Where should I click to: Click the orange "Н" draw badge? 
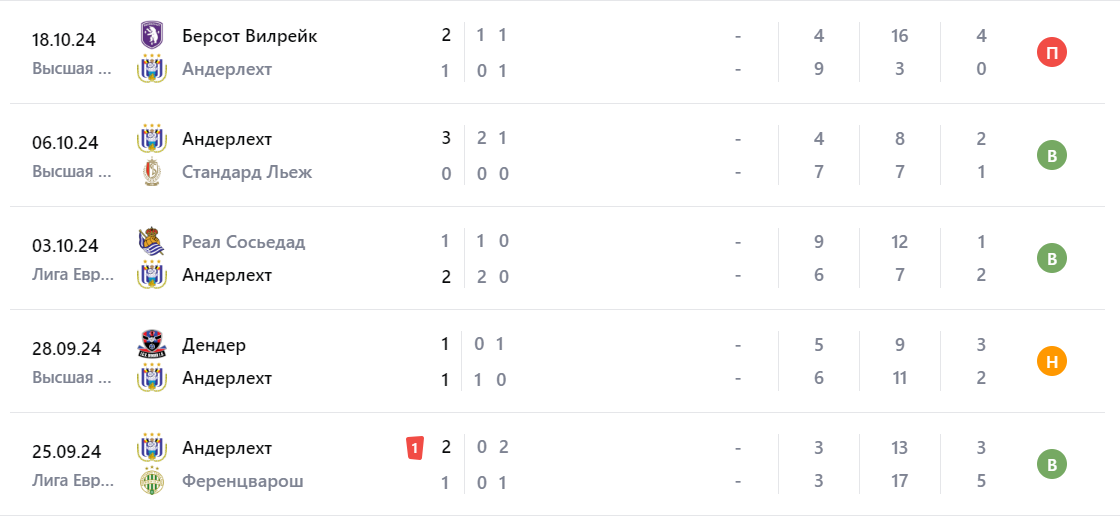pos(1051,361)
